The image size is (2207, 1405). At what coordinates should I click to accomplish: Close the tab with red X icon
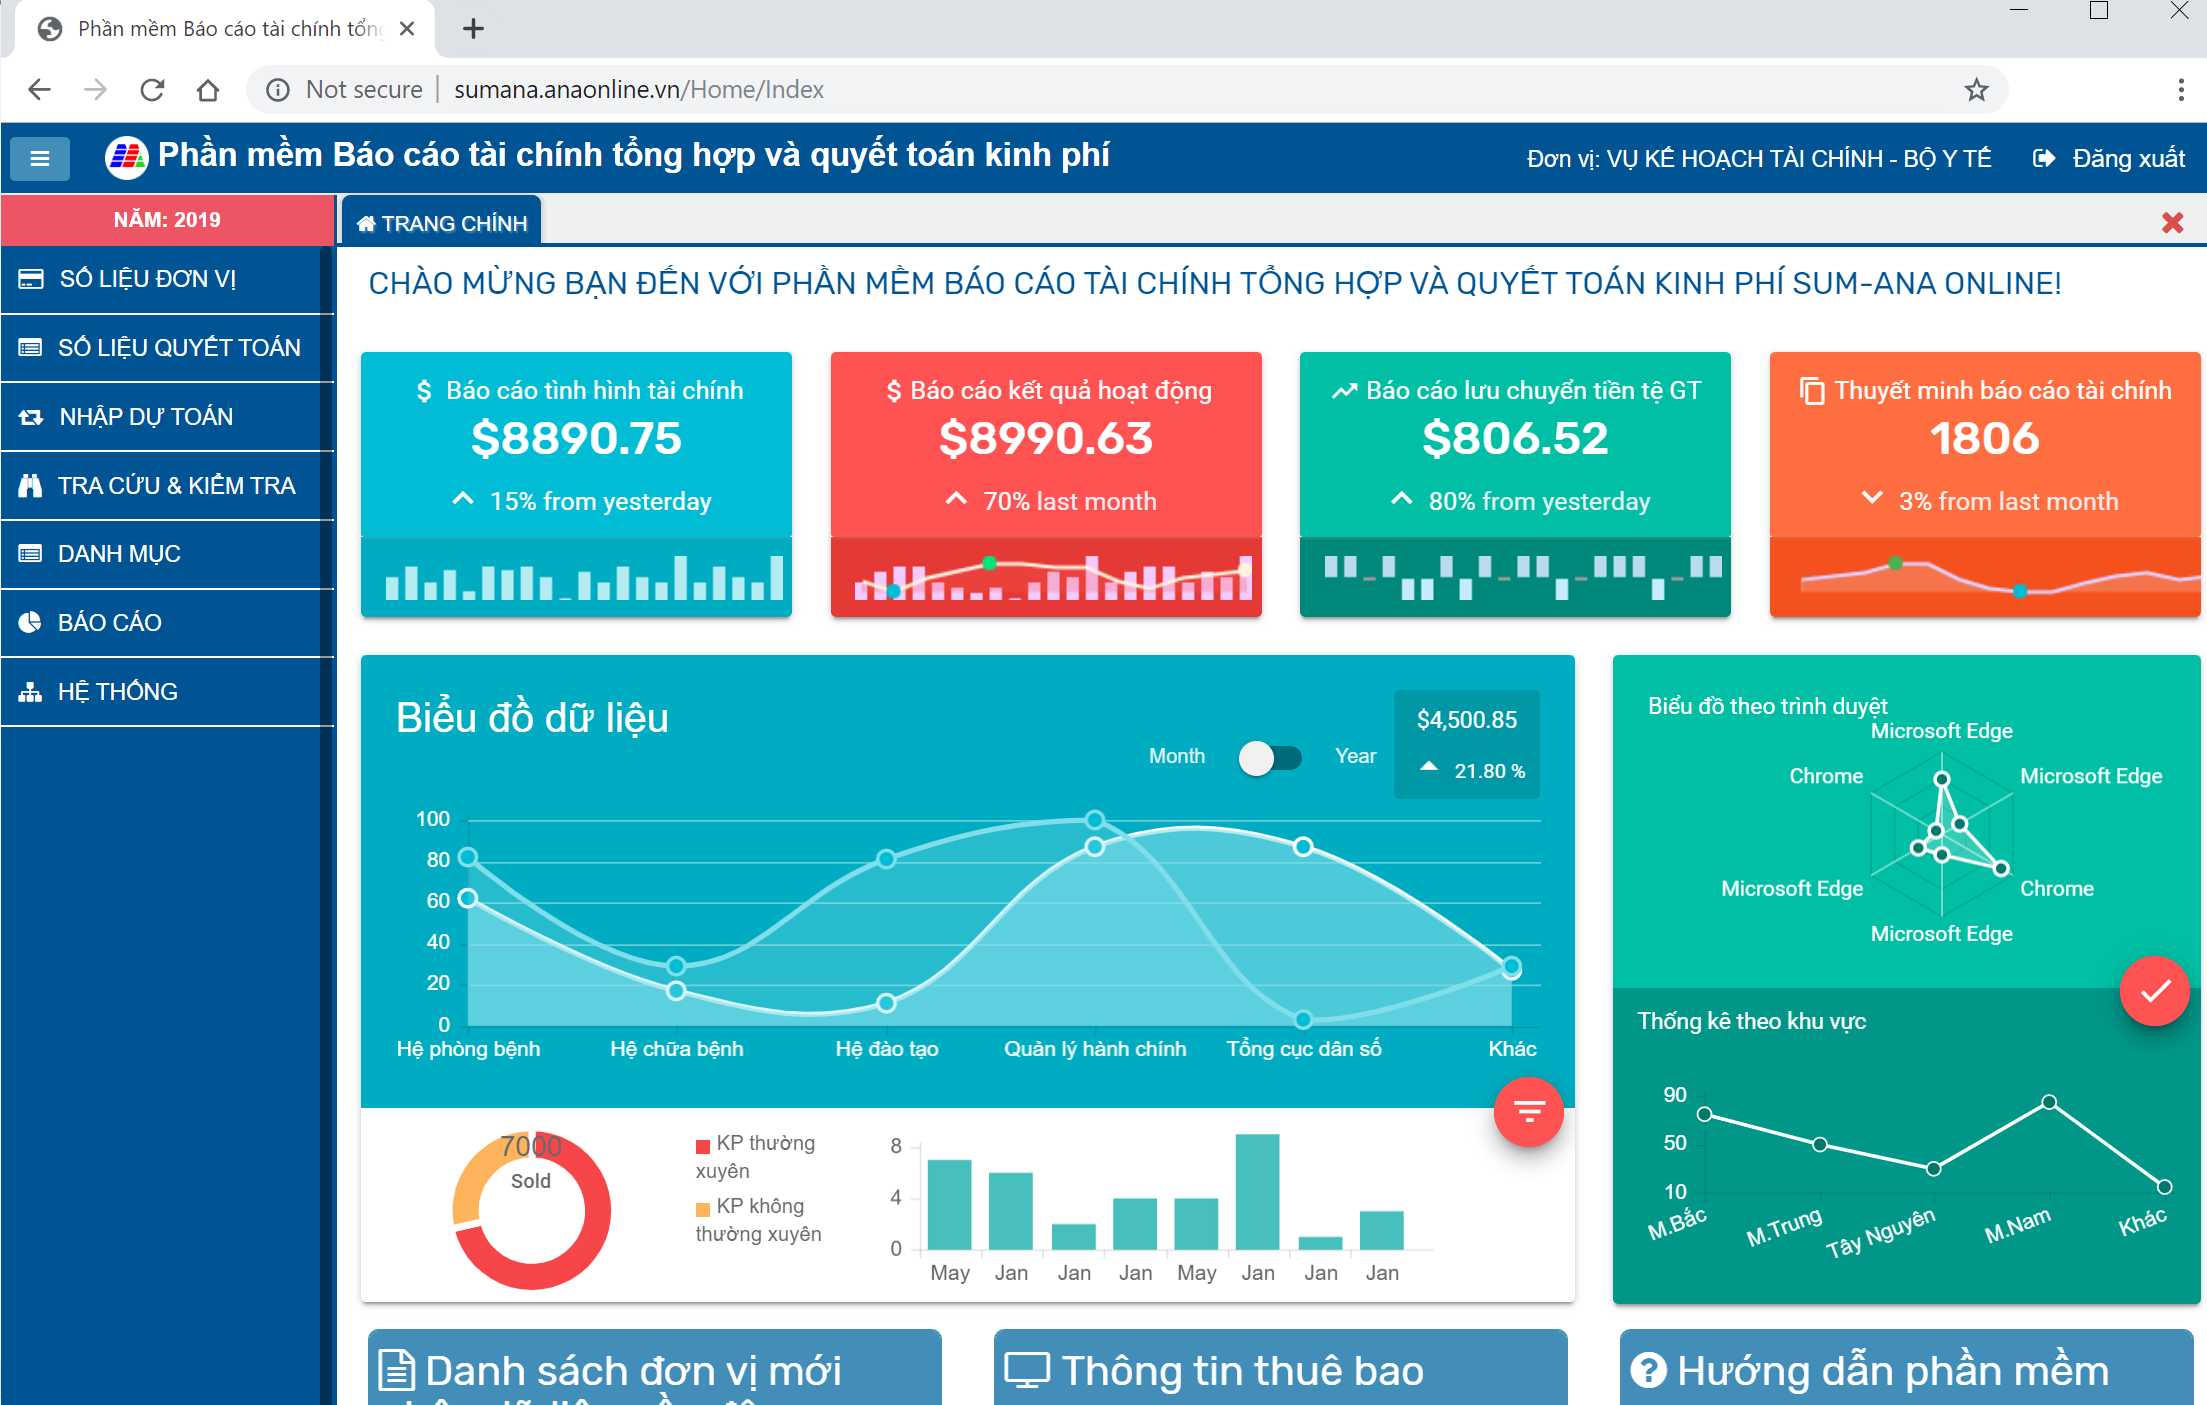pyautogui.click(x=2172, y=222)
